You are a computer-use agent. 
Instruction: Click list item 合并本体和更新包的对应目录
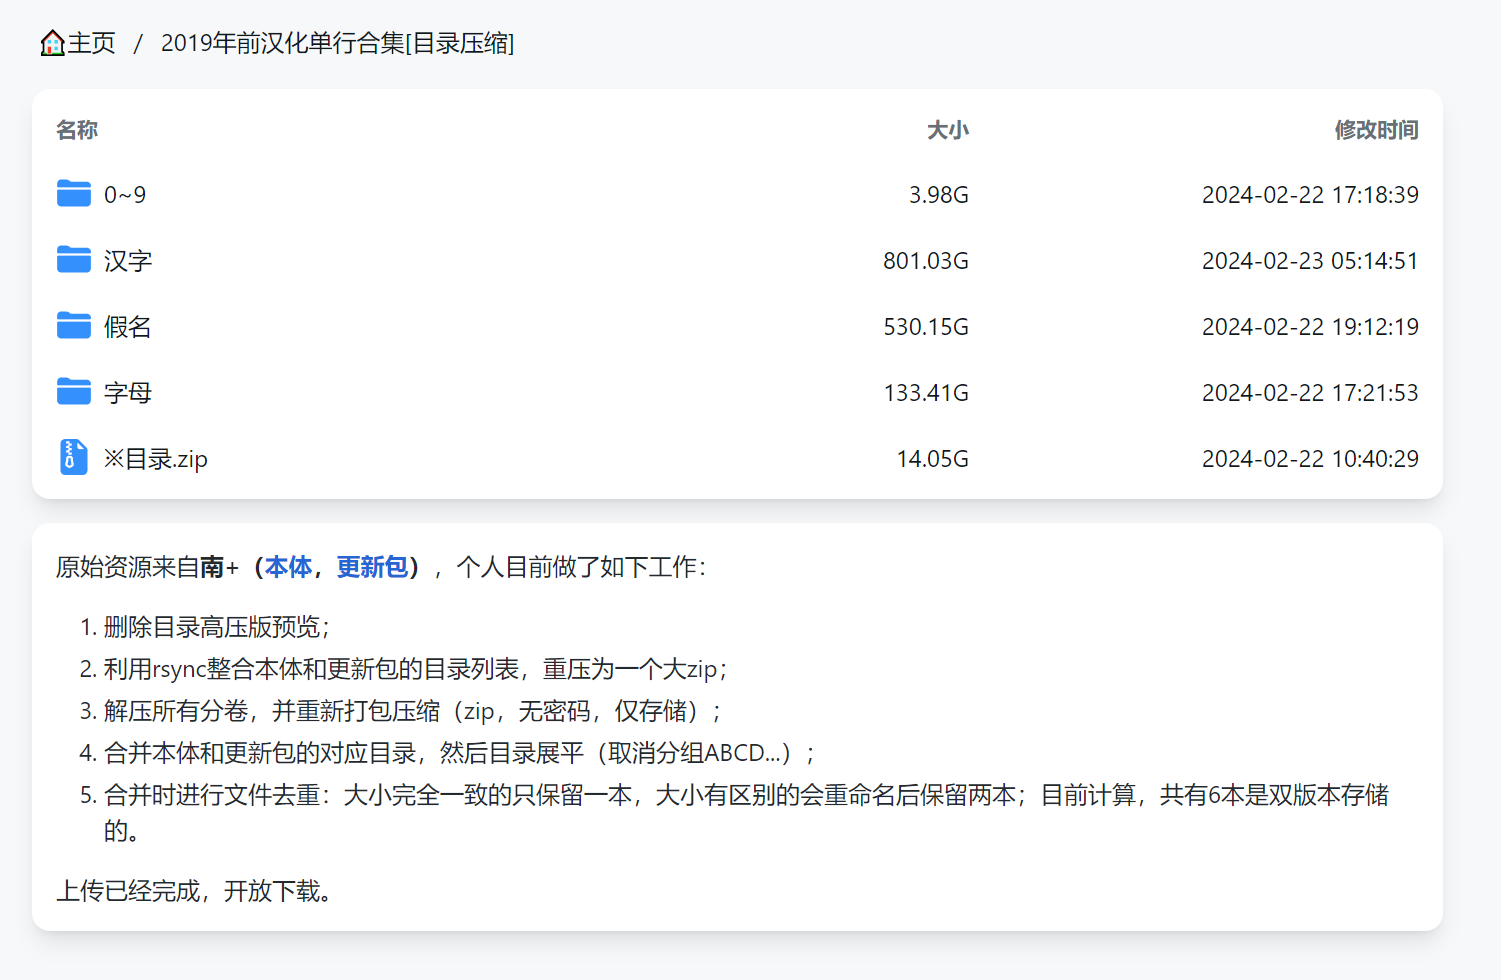460,753
